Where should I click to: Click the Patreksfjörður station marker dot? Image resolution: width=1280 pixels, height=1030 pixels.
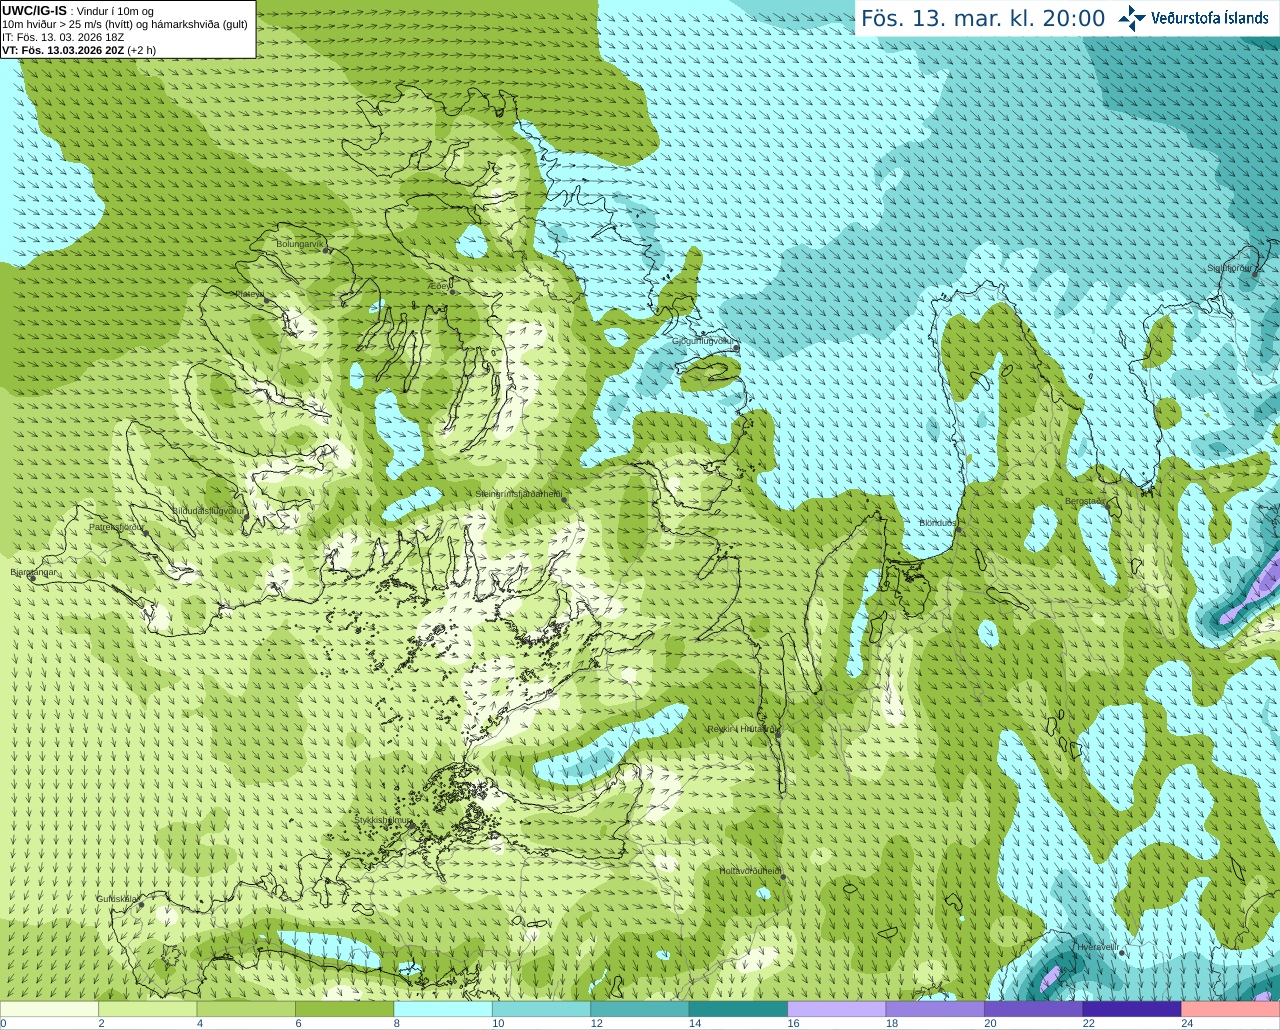pyautogui.click(x=146, y=533)
